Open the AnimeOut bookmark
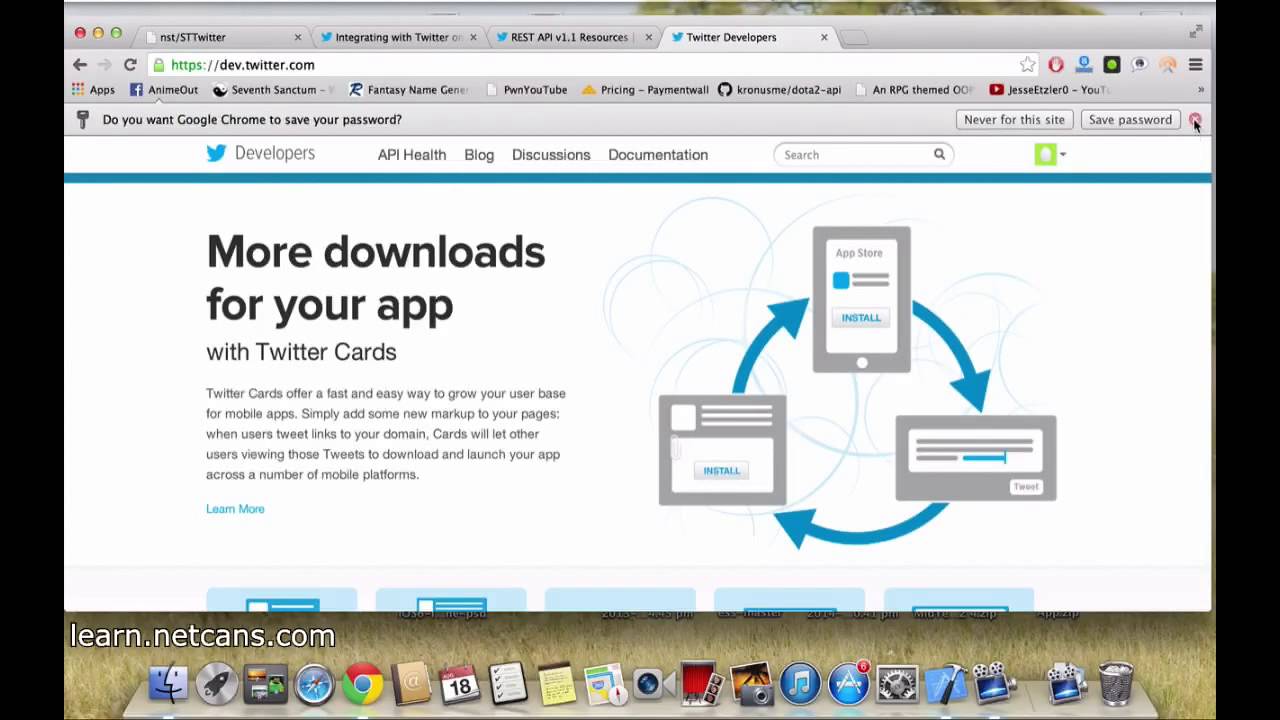Image resolution: width=1280 pixels, height=720 pixels. point(164,90)
